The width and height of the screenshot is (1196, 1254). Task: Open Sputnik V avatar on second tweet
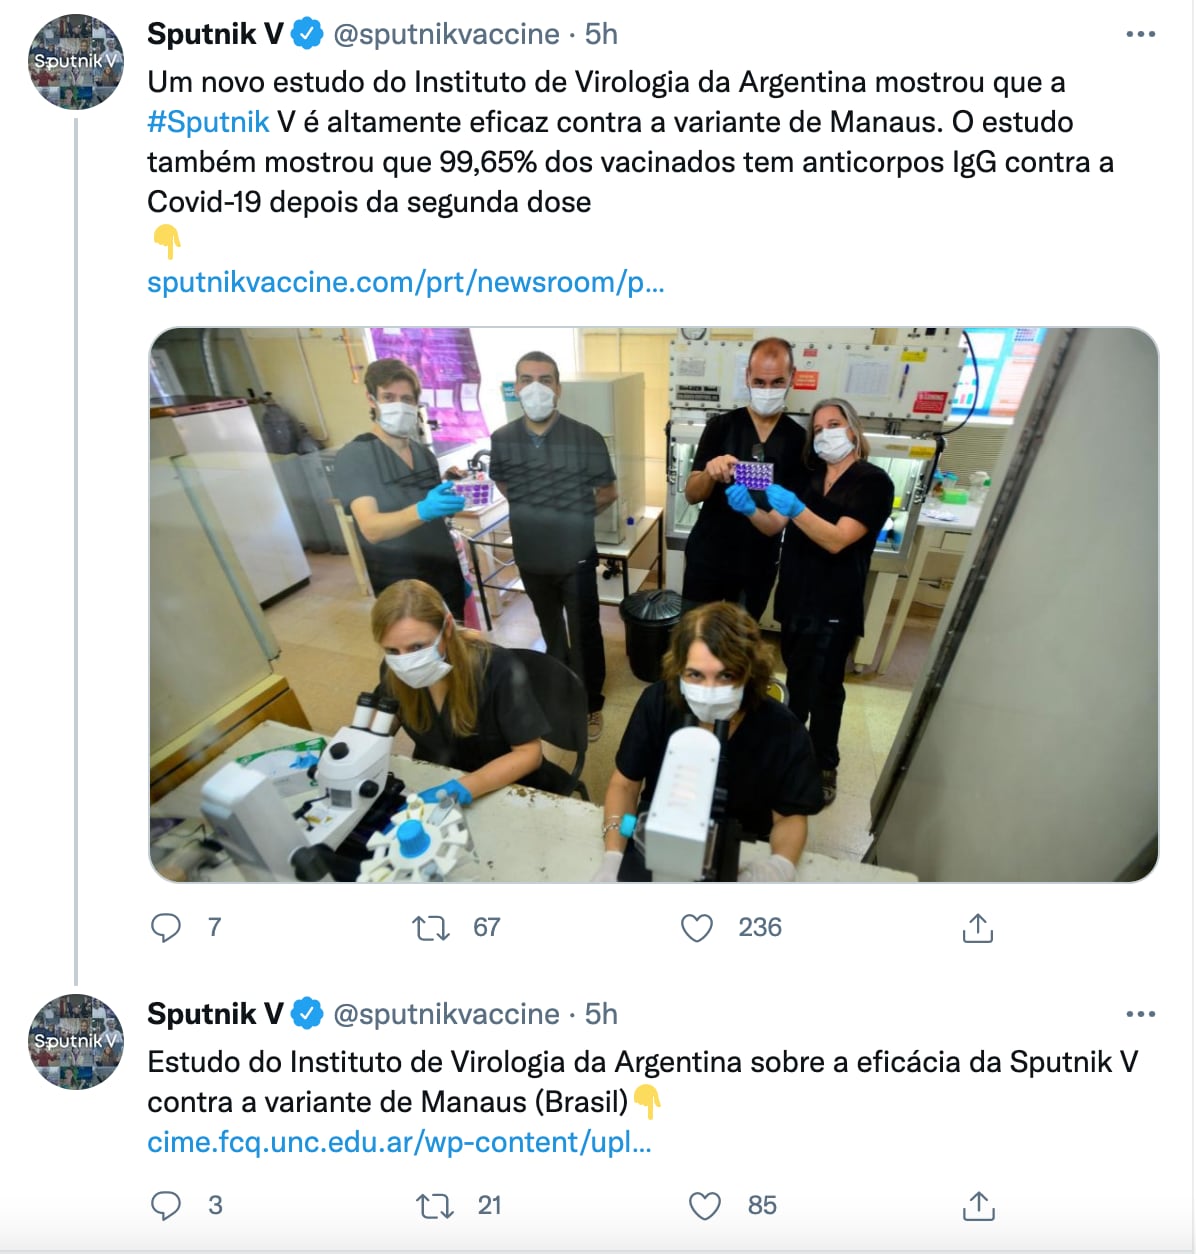pyautogui.click(x=76, y=1042)
